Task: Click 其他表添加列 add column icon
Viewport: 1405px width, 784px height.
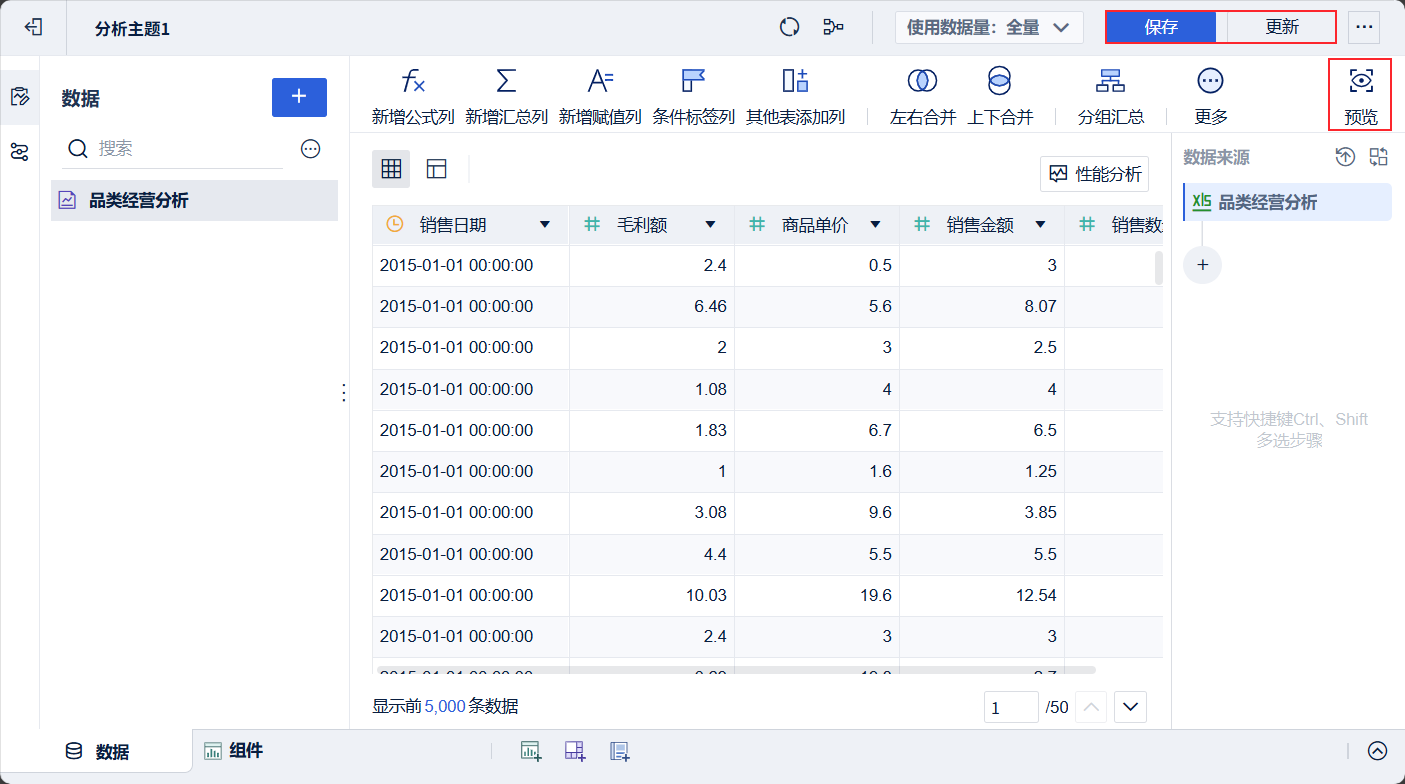Action: (795, 82)
